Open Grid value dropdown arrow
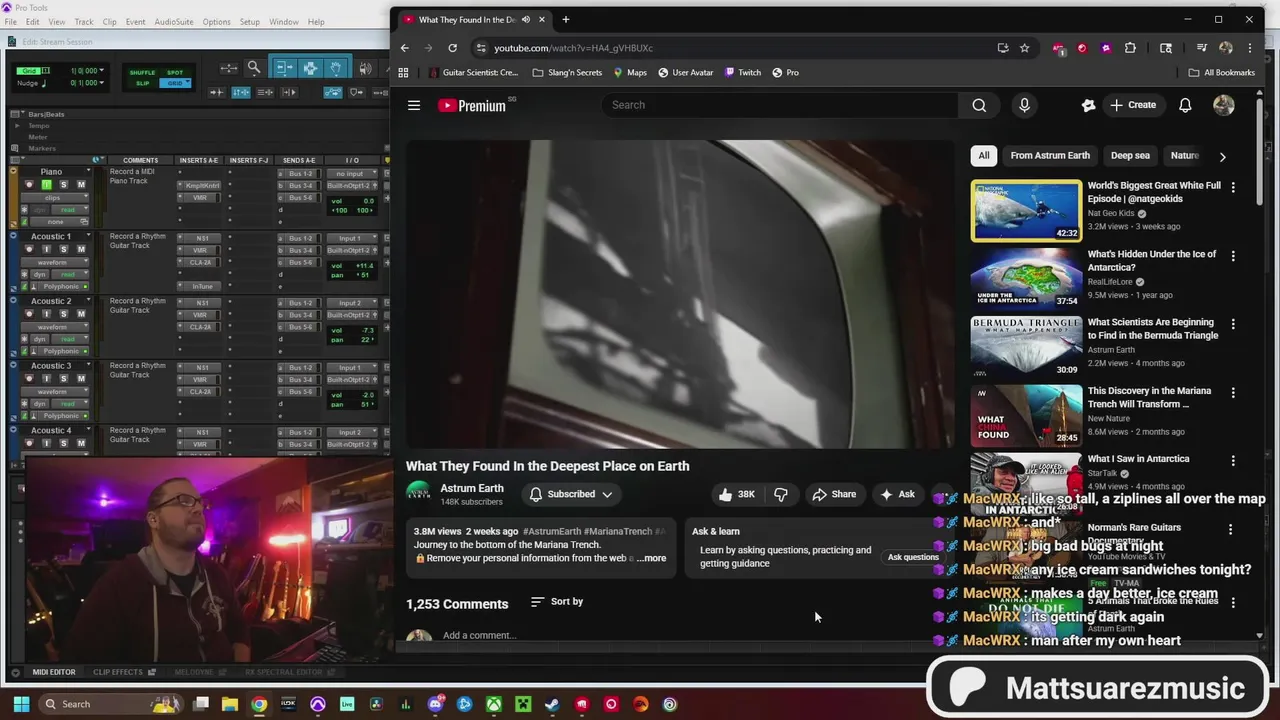 pyautogui.click(x=103, y=71)
